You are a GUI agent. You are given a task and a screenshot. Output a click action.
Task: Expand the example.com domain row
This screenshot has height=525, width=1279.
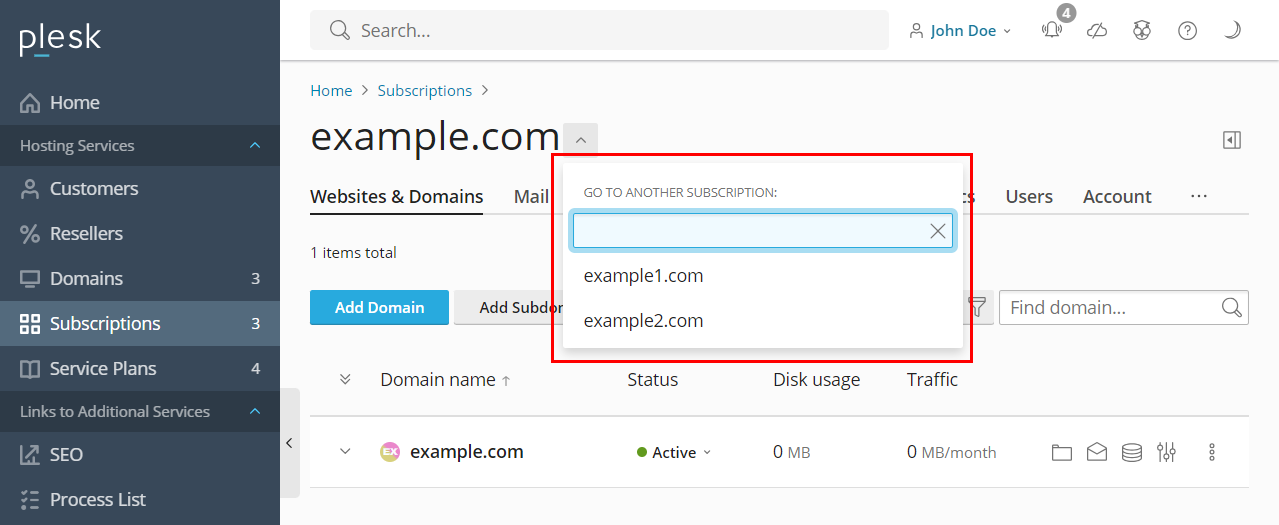click(345, 452)
